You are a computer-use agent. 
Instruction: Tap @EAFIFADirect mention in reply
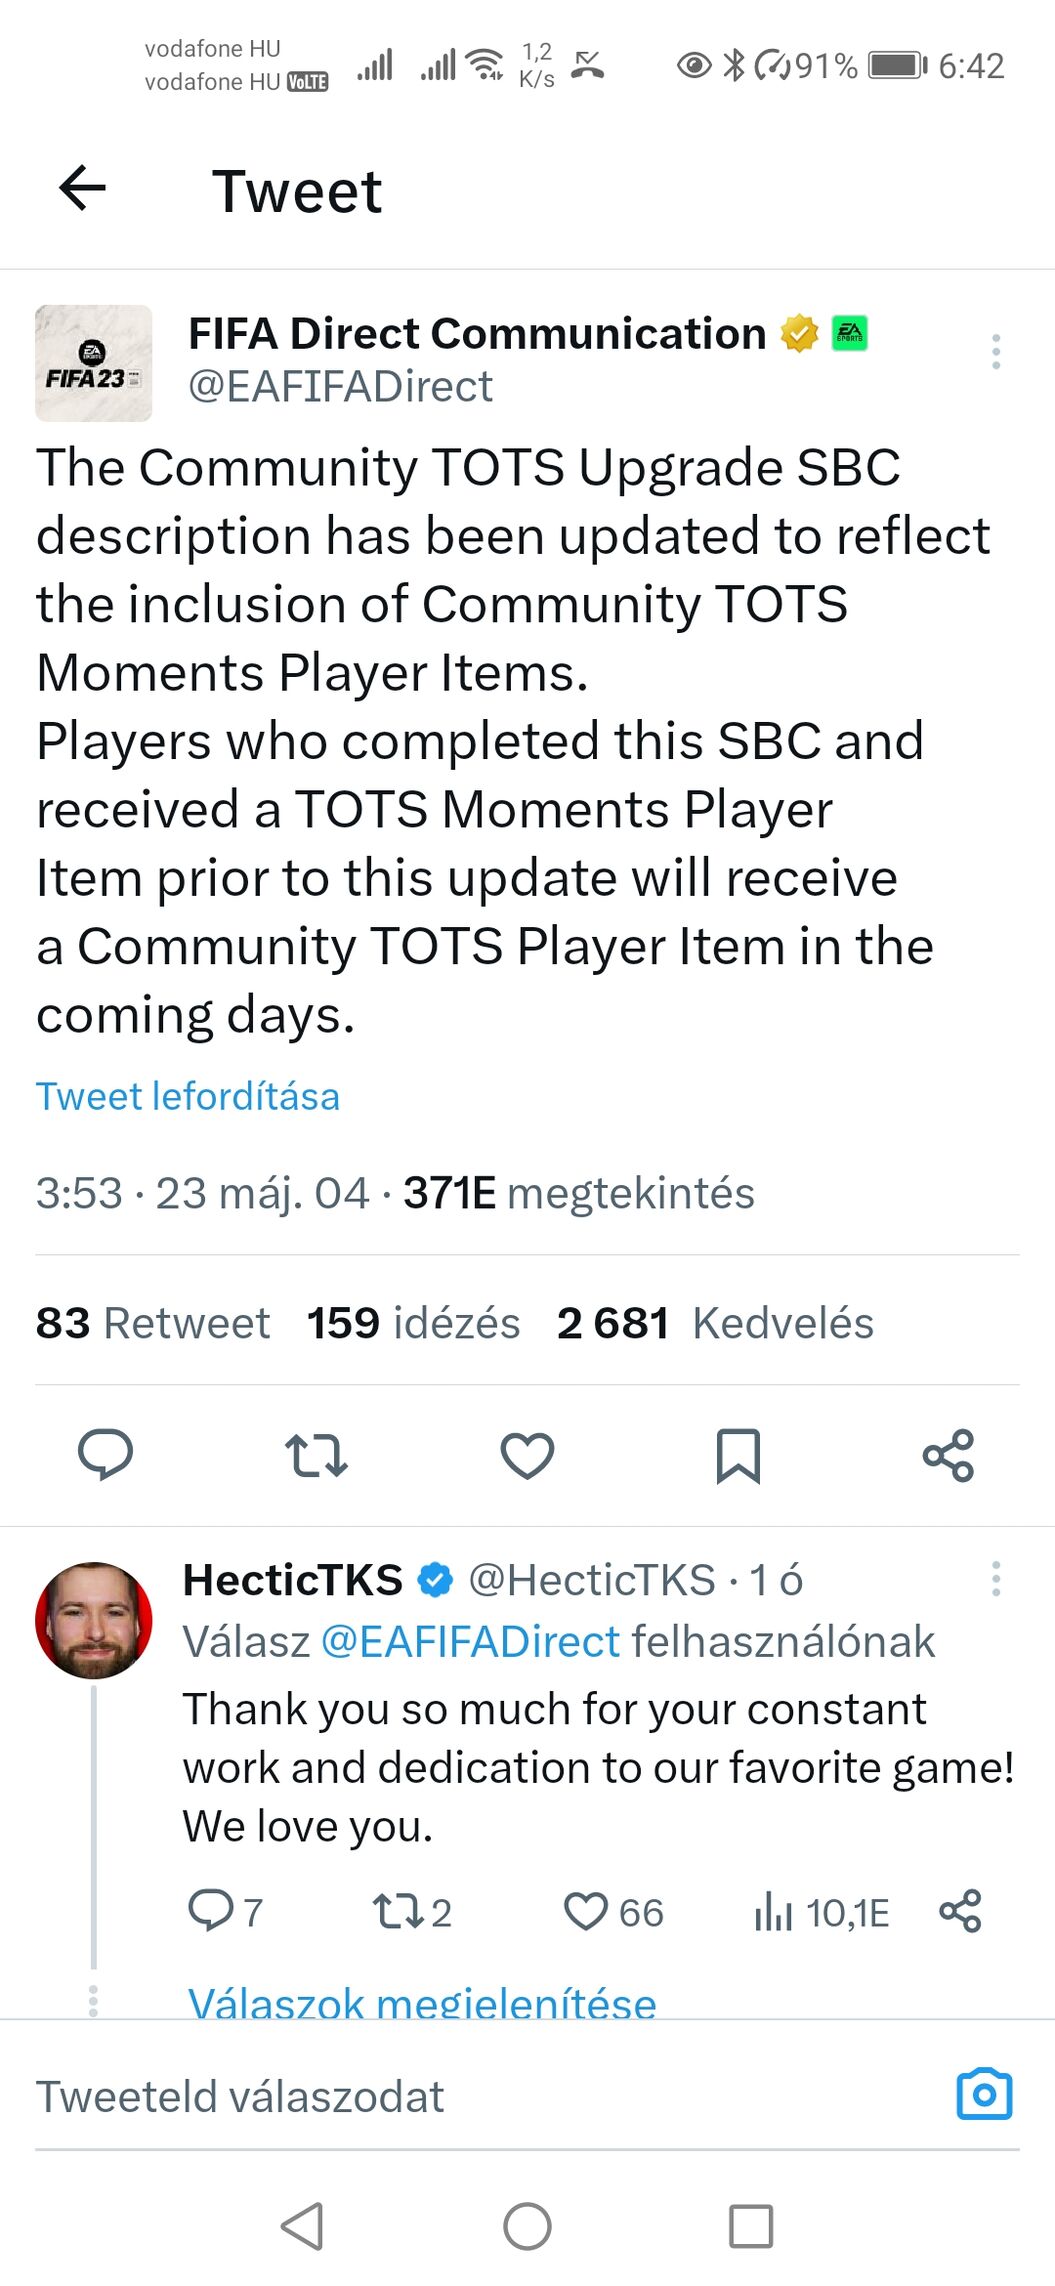click(470, 1642)
